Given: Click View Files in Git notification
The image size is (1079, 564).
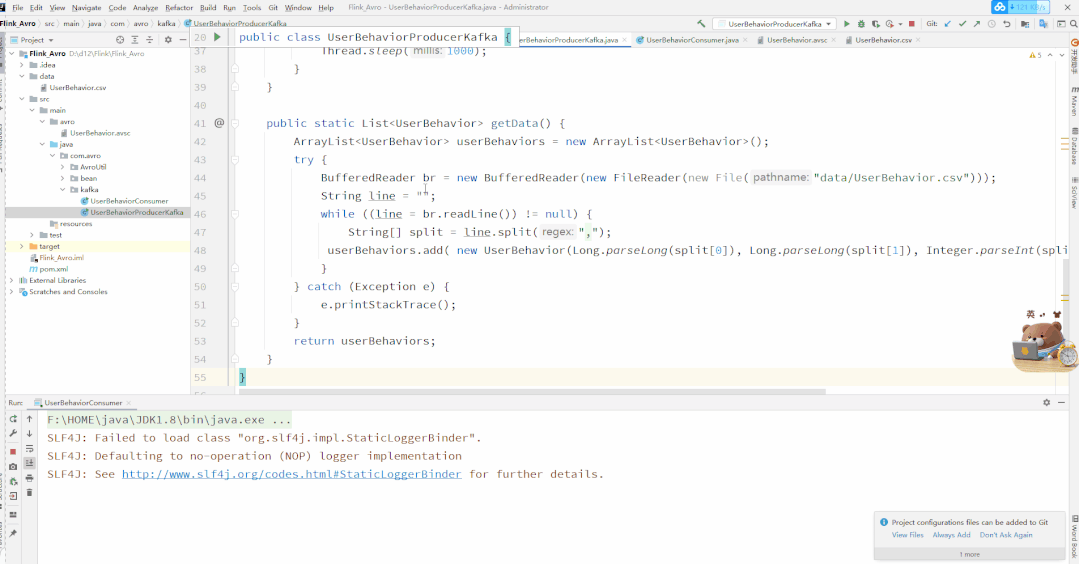Looking at the screenshot, I should 908,535.
